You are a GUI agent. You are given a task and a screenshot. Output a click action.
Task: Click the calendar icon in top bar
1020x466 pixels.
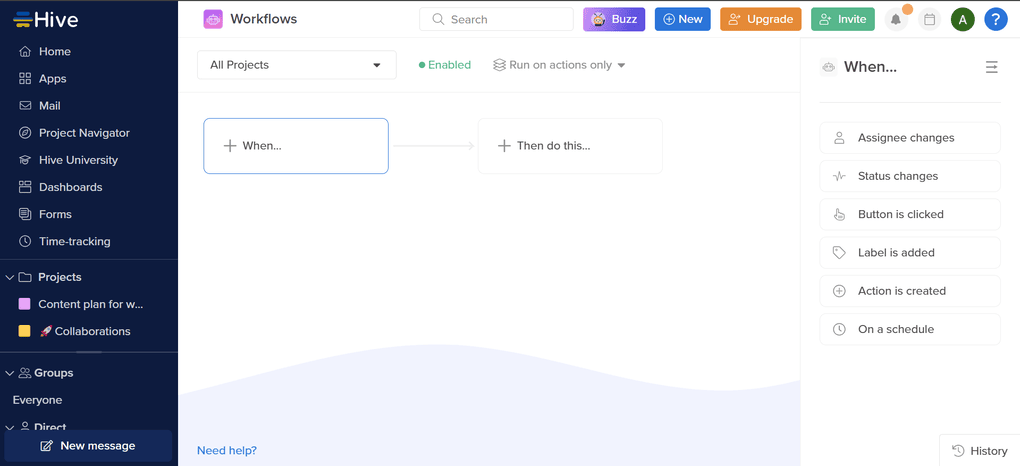(x=929, y=19)
